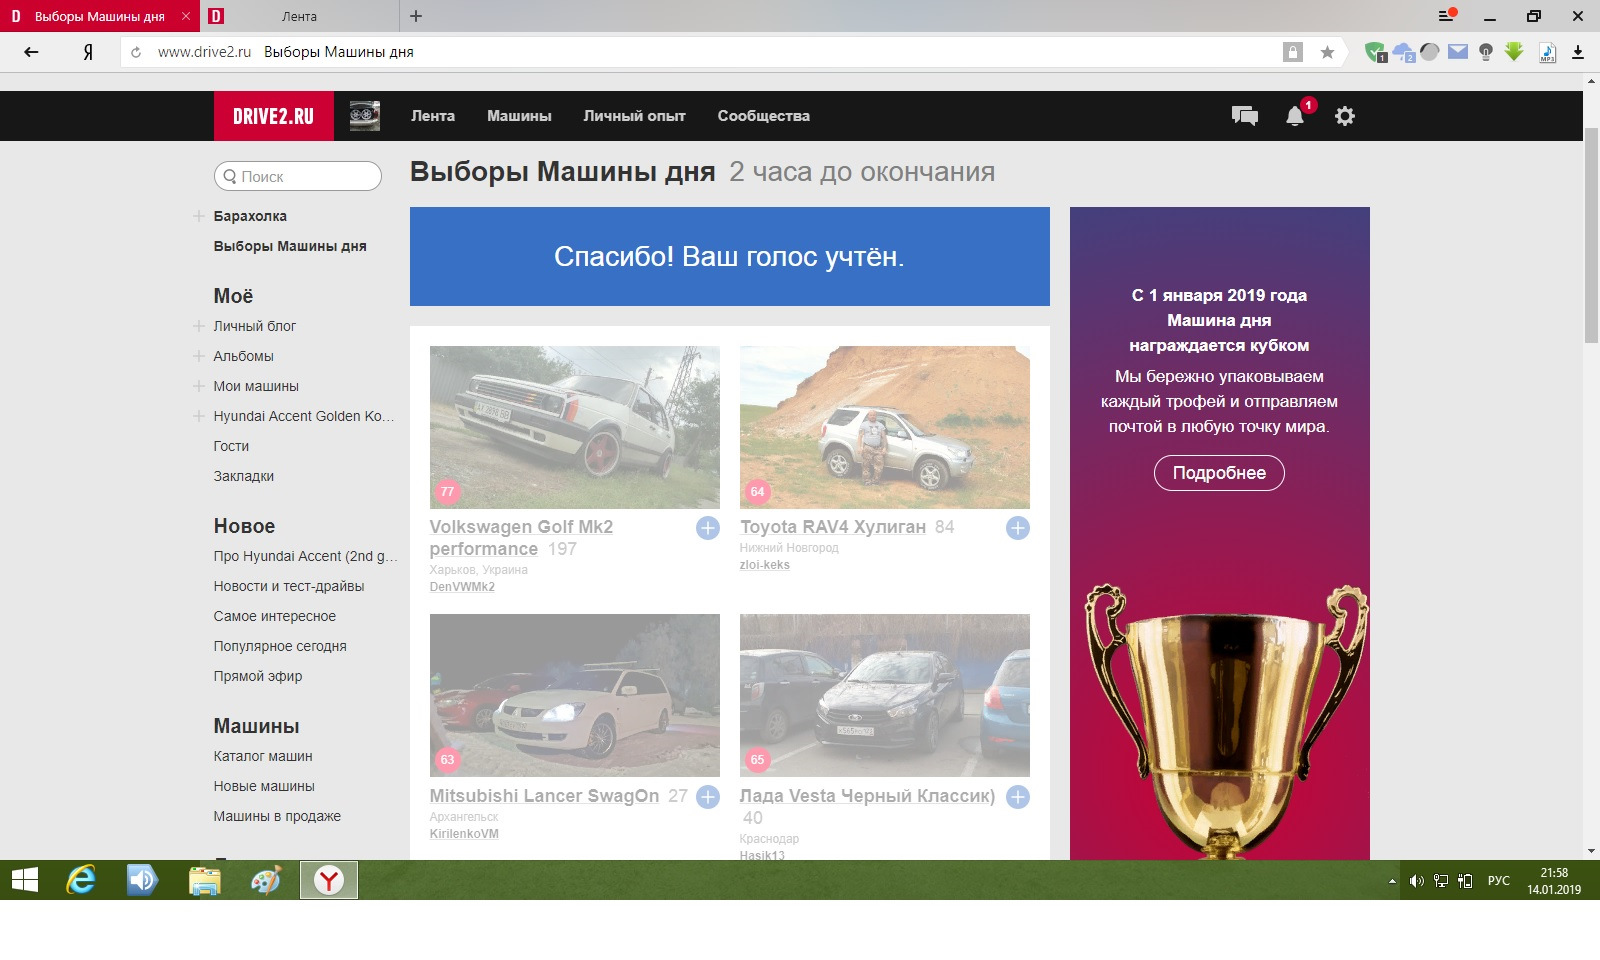The width and height of the screenshot is (1600, 960).
Task: Open the mail envelope extension
Action: pos(1458,51)
